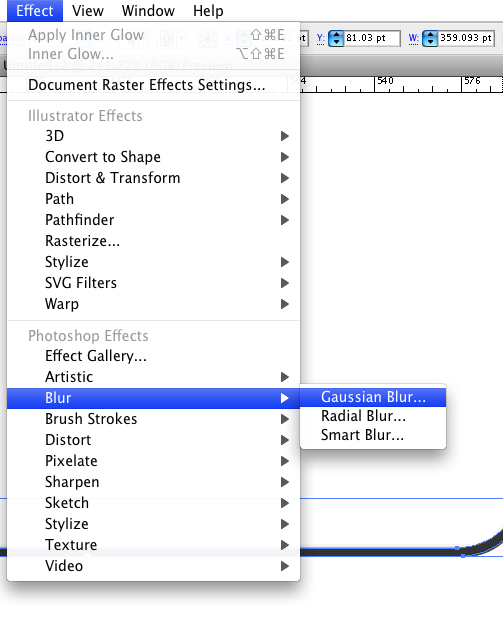503x634 pixels.
Task: Open the Sharpen submenu
Action: [x=153, y=482]
